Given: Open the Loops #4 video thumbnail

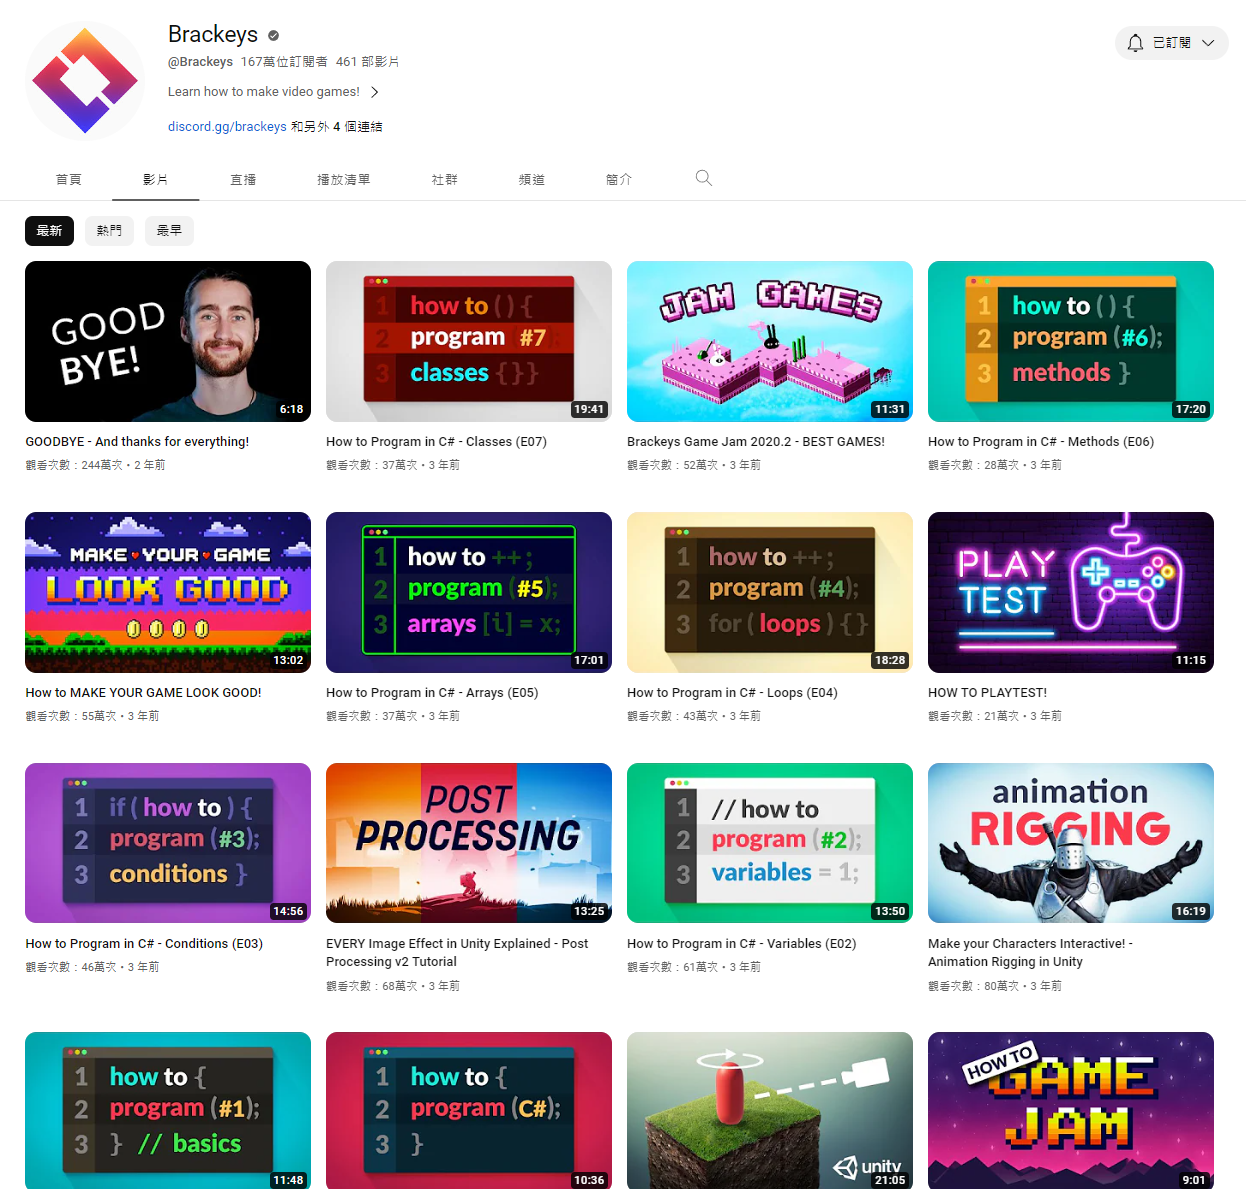Looking at the screenshot, I should pyautogui.click(x=770, y=592).
